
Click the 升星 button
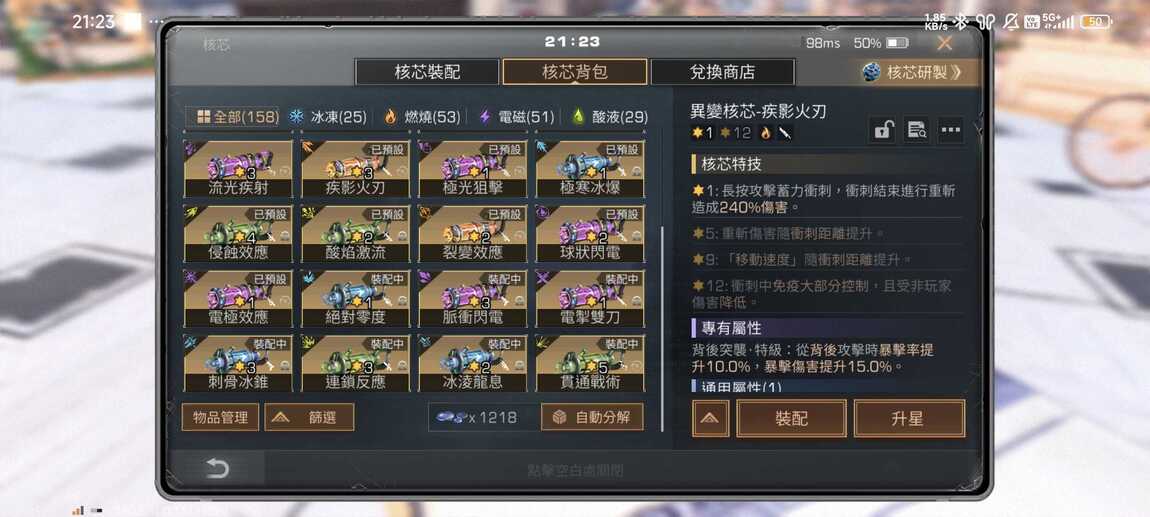[x=909, y=419]
